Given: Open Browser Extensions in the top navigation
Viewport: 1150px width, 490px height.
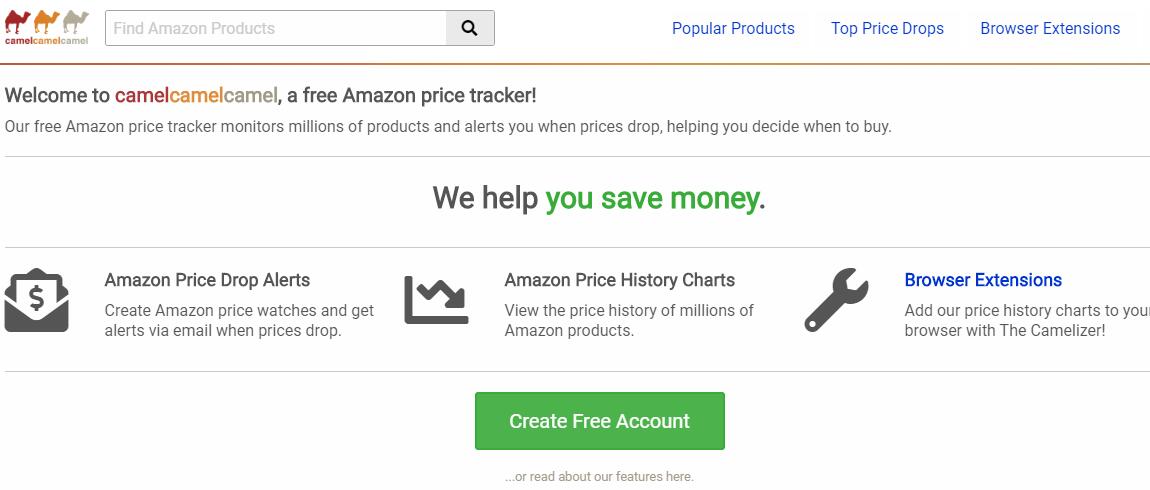Looking at the screenshot, I should [1050, 28].
